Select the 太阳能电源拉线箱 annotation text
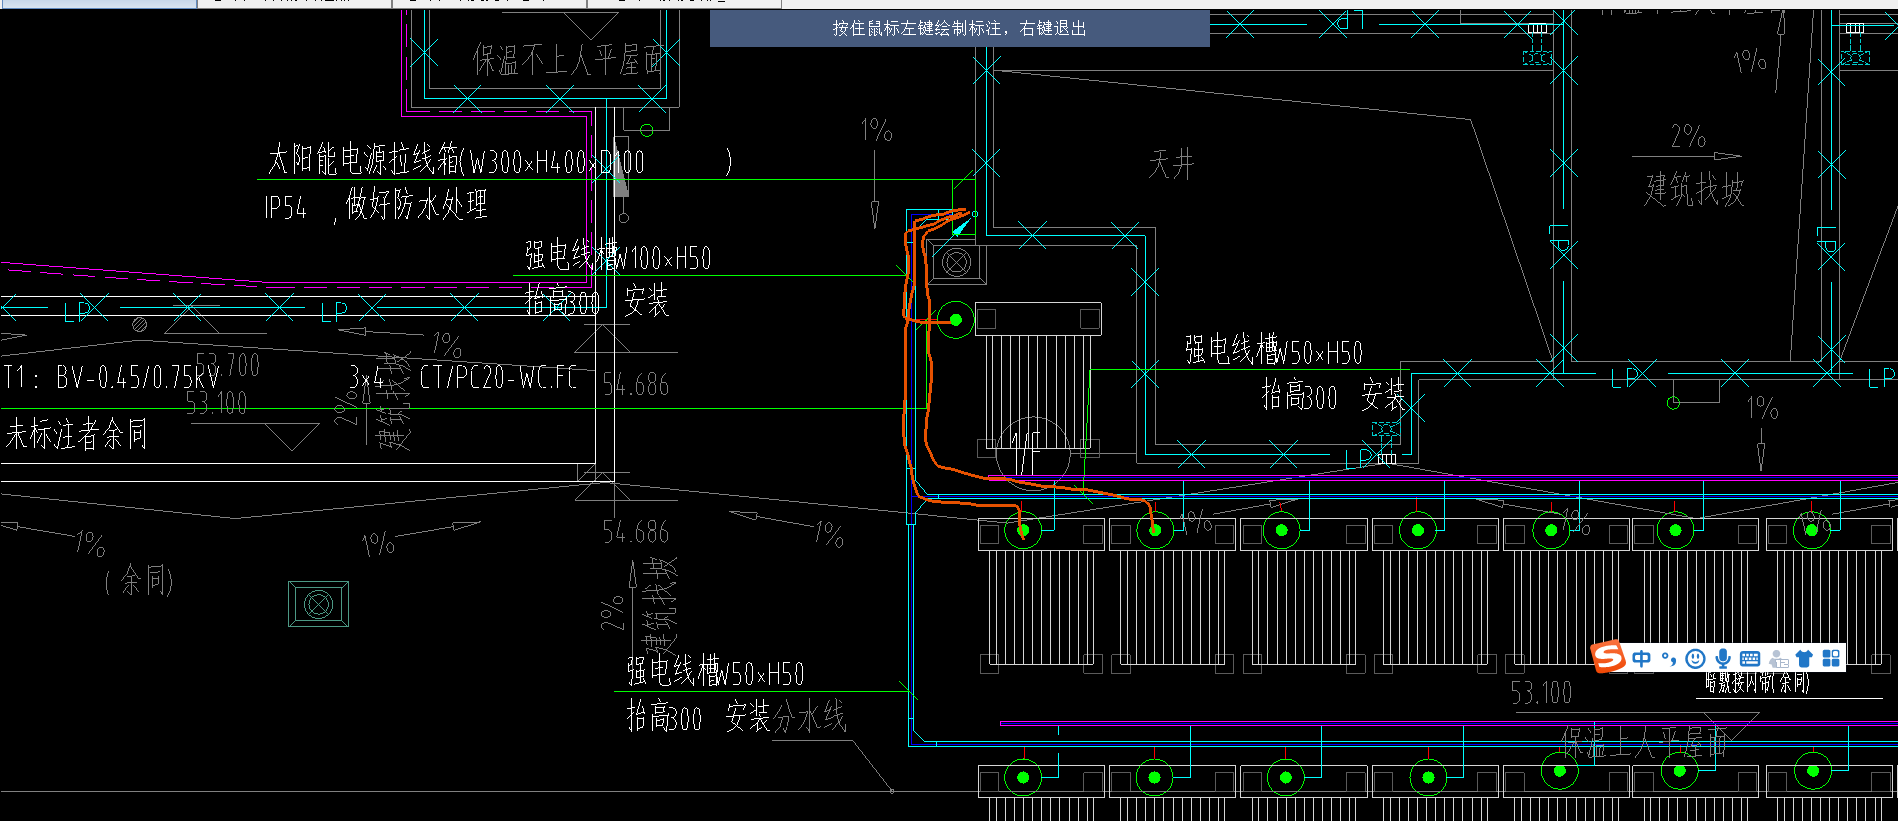The height and width of the screenshot is (821, 1898). tap(500, 160)
